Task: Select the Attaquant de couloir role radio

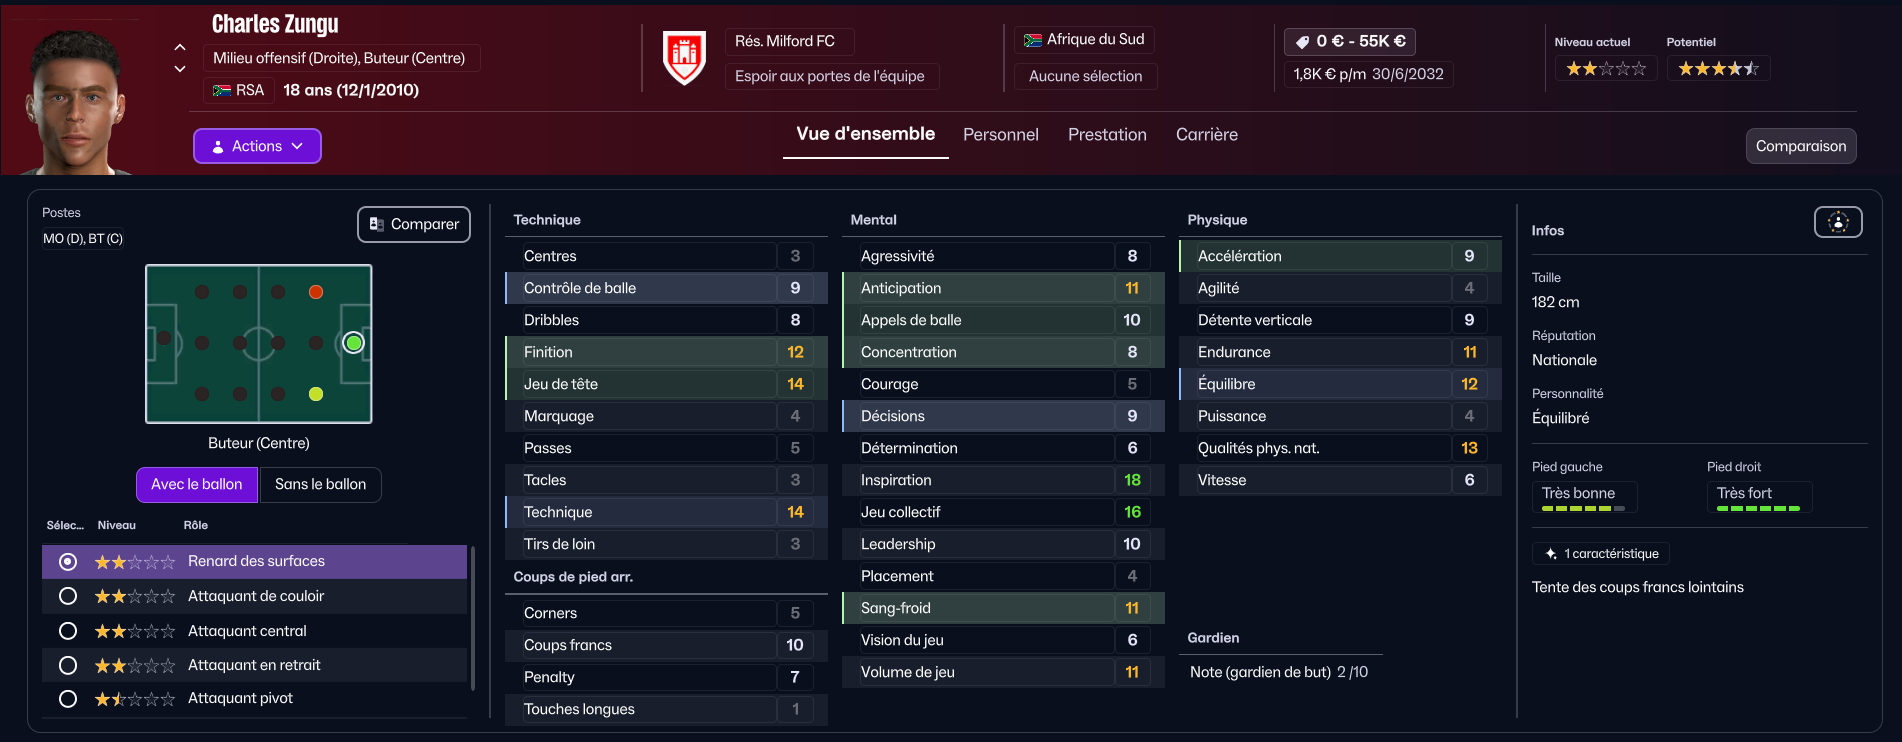Action: click(68, 596)
